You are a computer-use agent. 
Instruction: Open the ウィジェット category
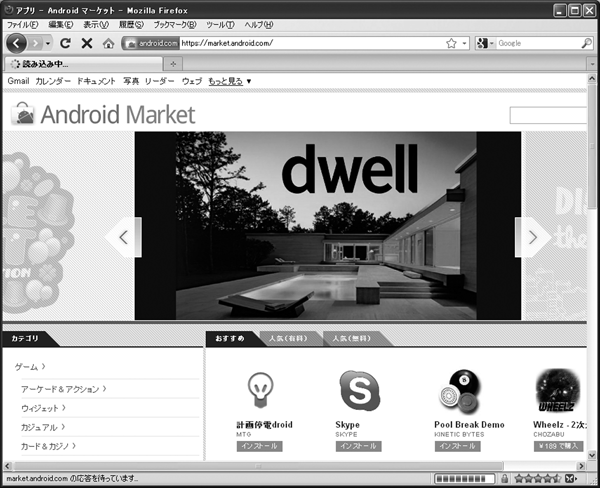click(43, 408)
